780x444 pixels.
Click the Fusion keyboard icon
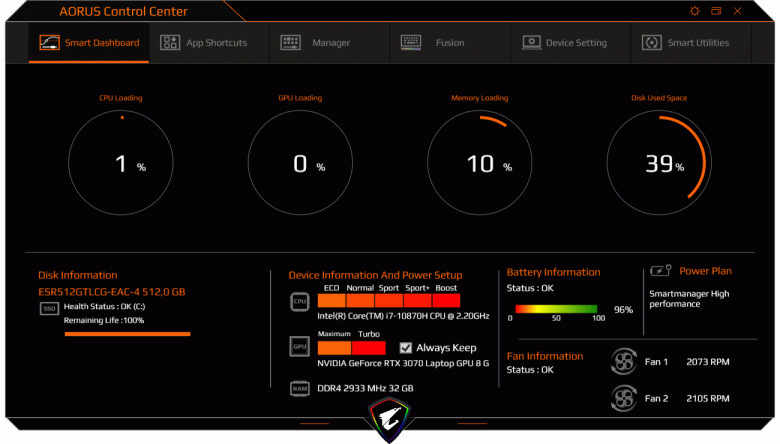[411, 42]
